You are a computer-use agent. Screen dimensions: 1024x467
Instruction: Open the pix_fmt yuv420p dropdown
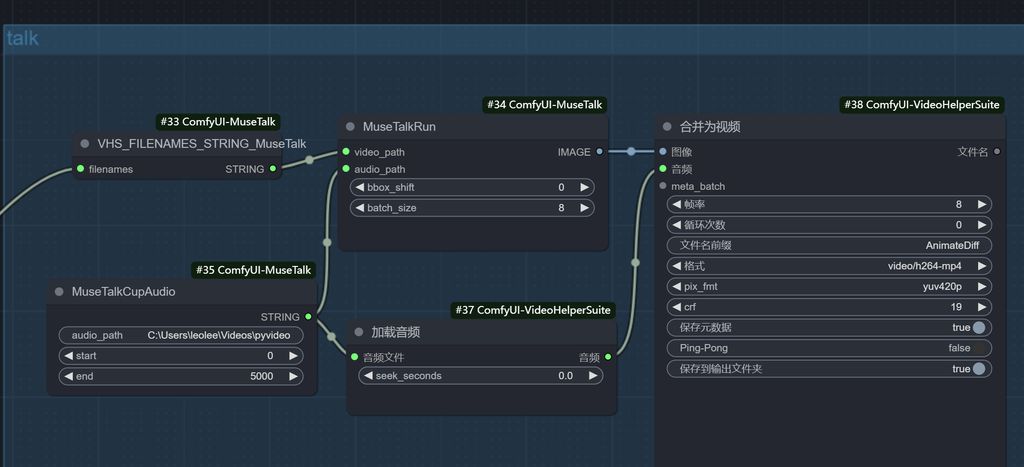[828, 287]
